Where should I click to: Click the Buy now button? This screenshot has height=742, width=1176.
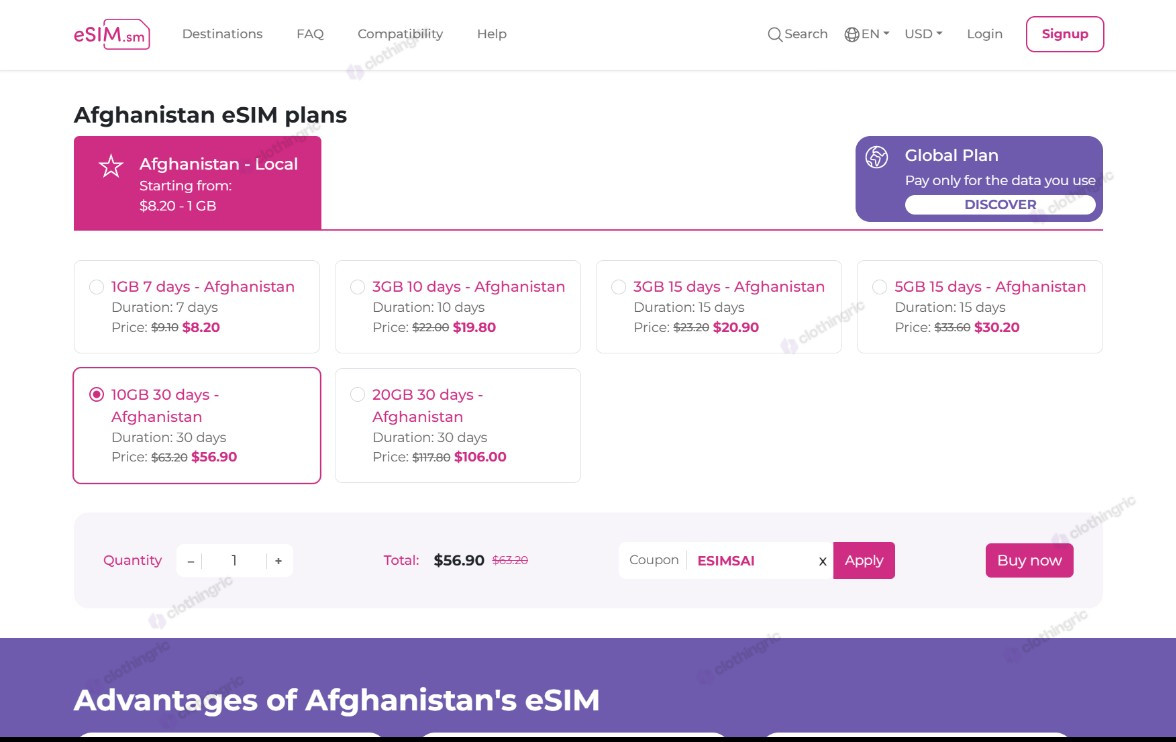[1029, 560]
